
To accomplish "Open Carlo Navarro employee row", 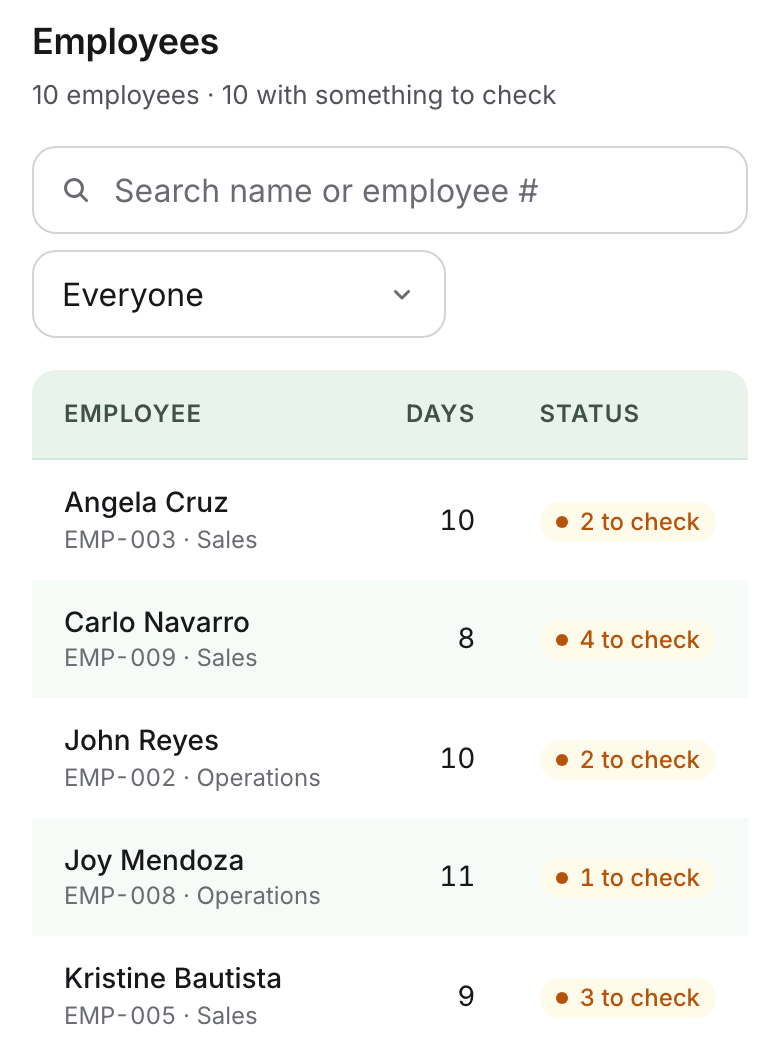I will click(x=390, y=639).
